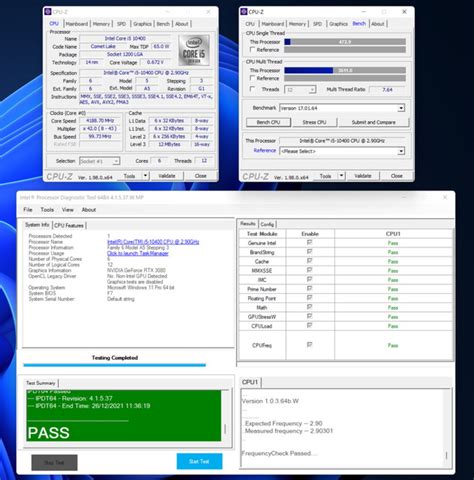The width and height of the screenshot is (474, 480).
Task: Open the Bench tab in left CPU-Z window
Action: 163,24
